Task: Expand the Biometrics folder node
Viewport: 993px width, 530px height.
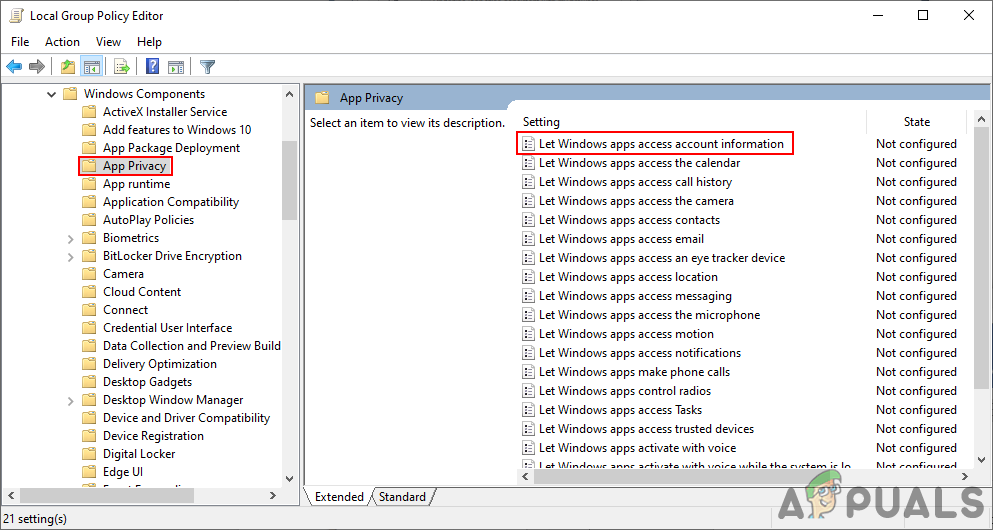Action: (70, 238)
